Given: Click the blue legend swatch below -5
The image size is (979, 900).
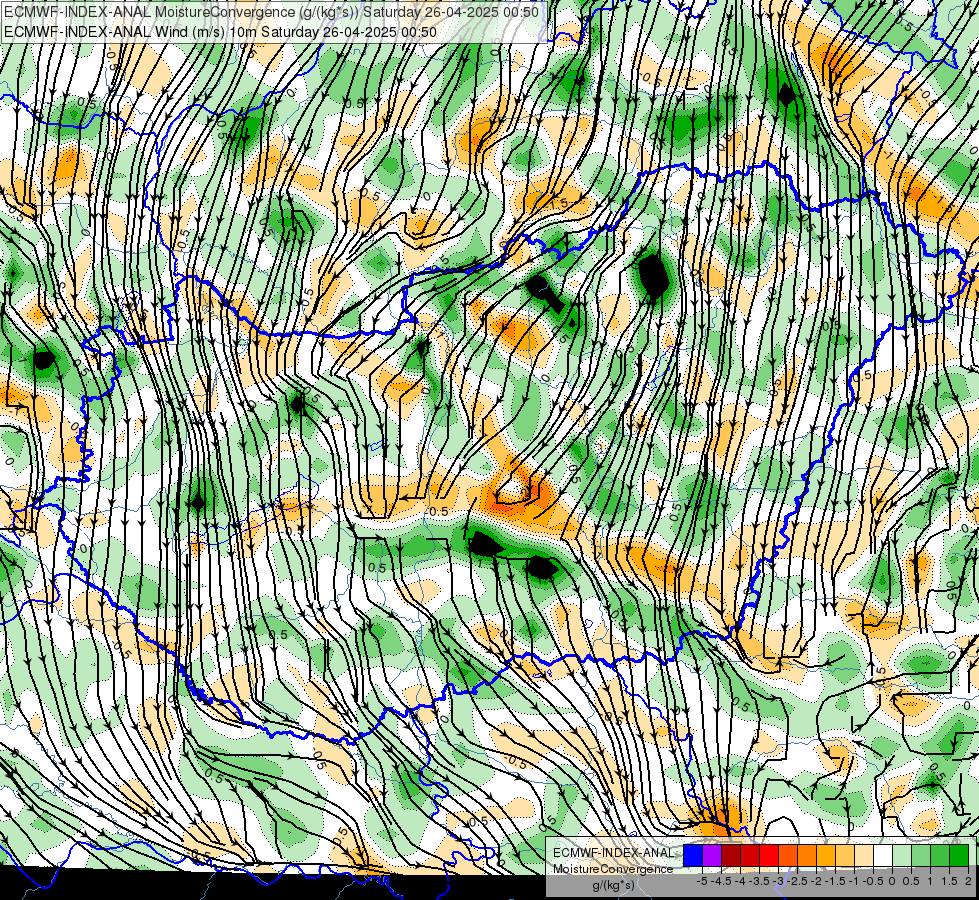Looking at the screenshot, I should (x=693, y=855).
